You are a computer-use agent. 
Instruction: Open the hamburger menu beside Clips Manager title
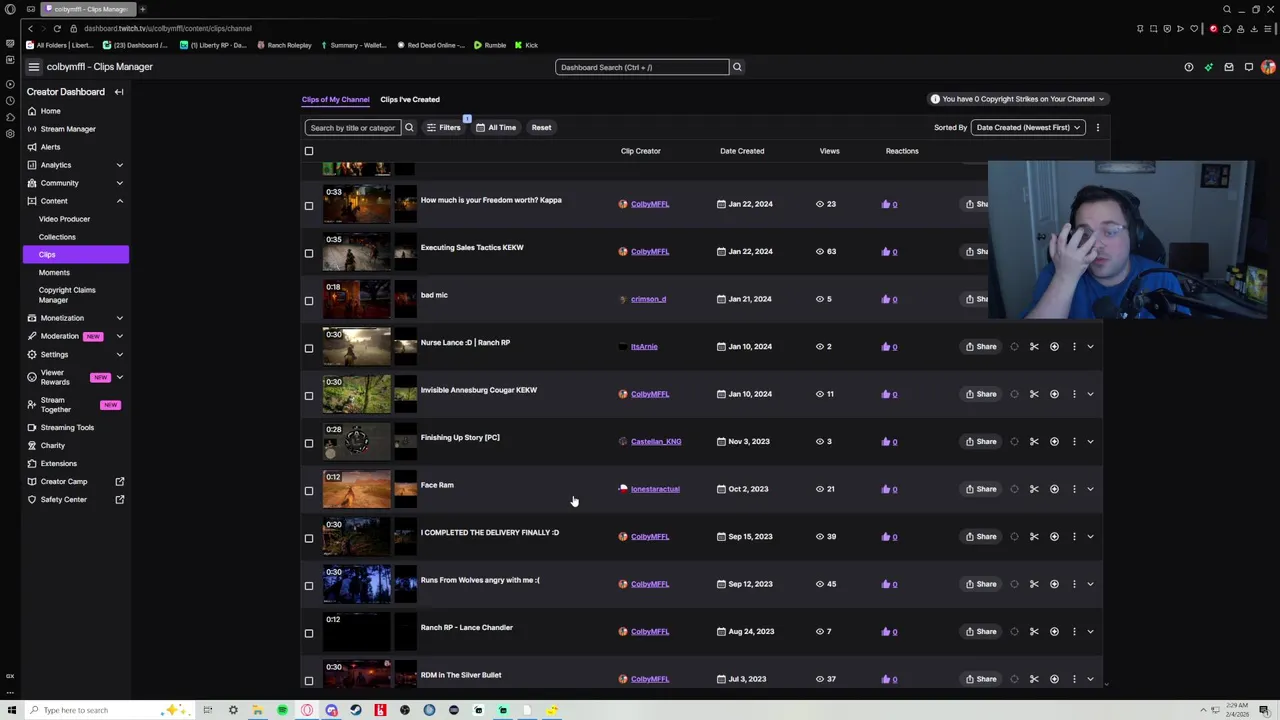[33, 67]
